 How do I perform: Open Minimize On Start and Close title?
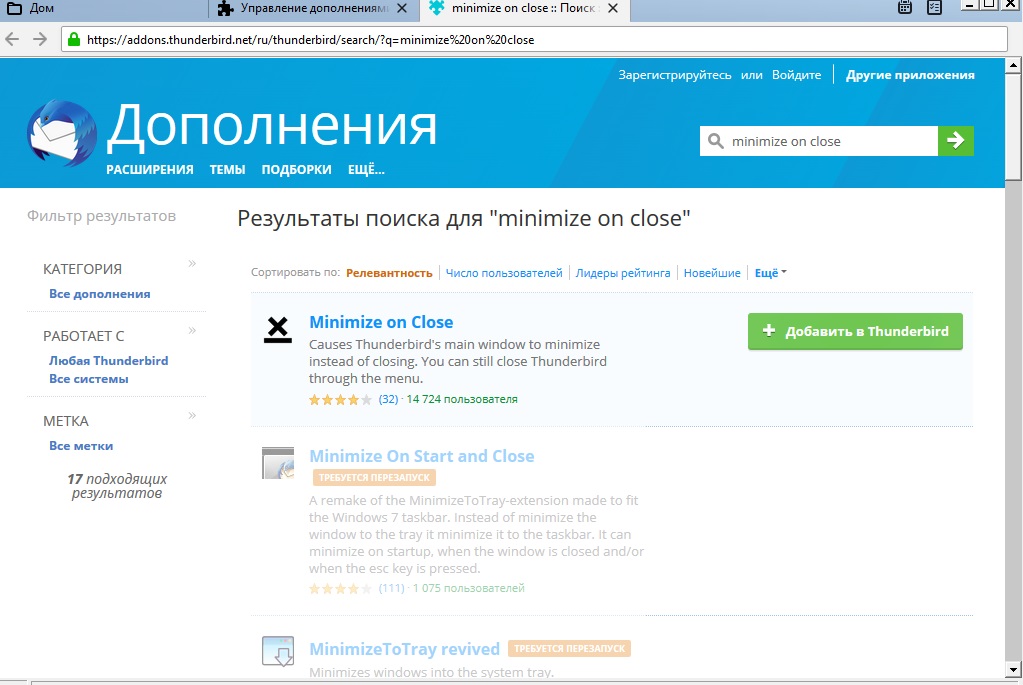(421, 456)
